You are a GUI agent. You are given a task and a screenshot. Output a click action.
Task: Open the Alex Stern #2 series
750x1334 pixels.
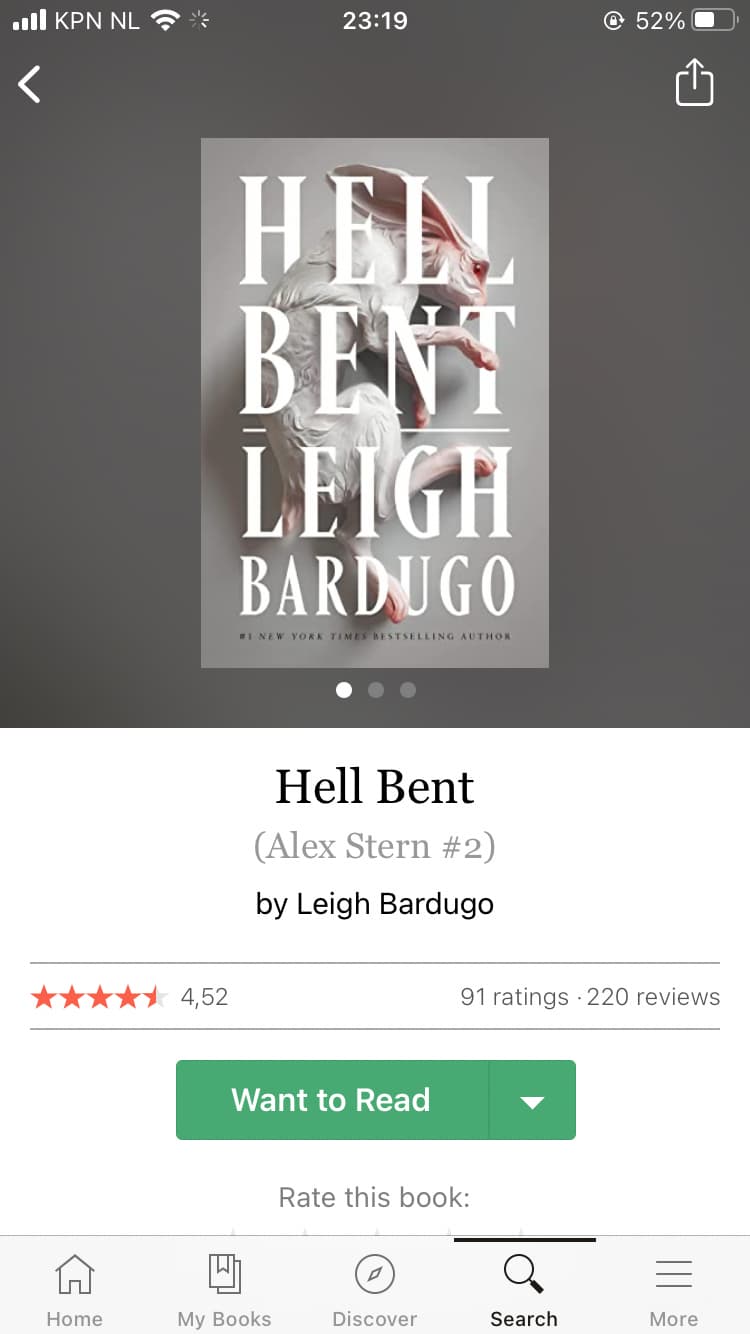click(375, 846)
